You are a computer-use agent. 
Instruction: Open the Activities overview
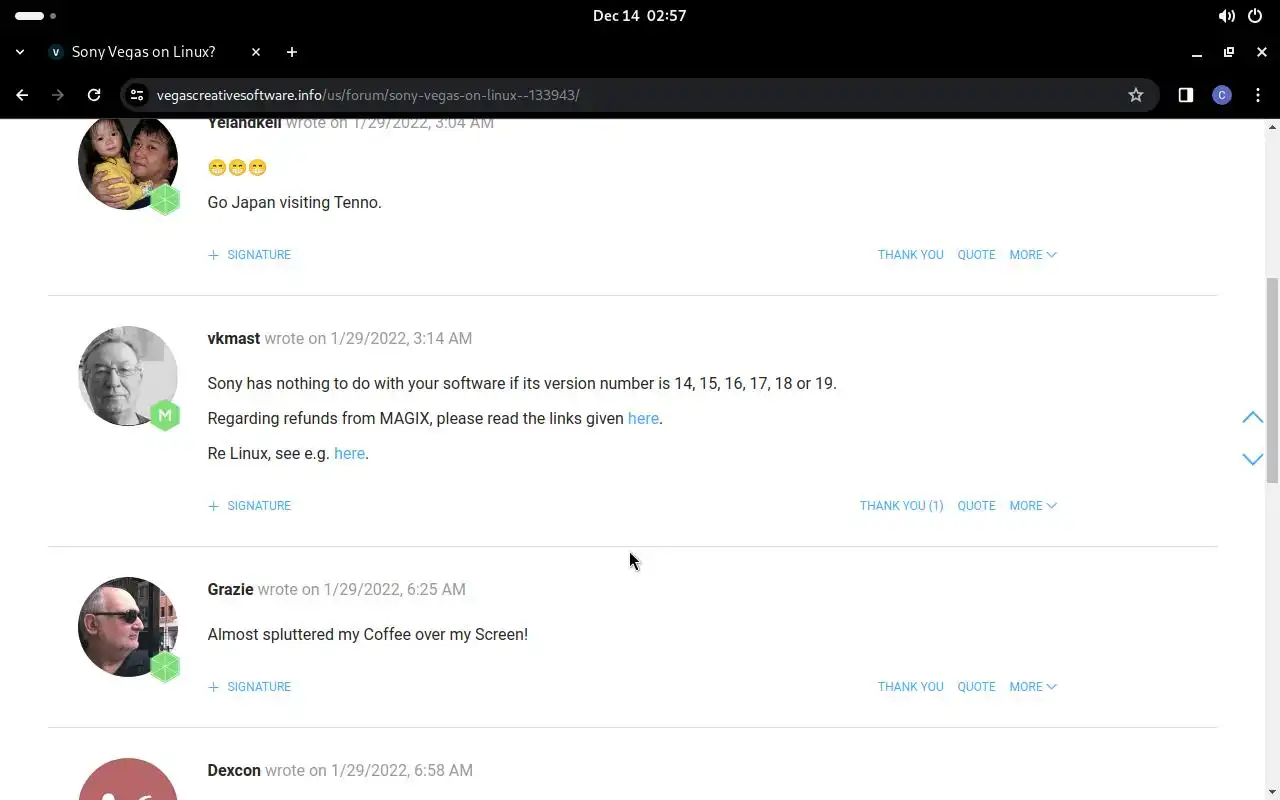click(x=36, y=16)
